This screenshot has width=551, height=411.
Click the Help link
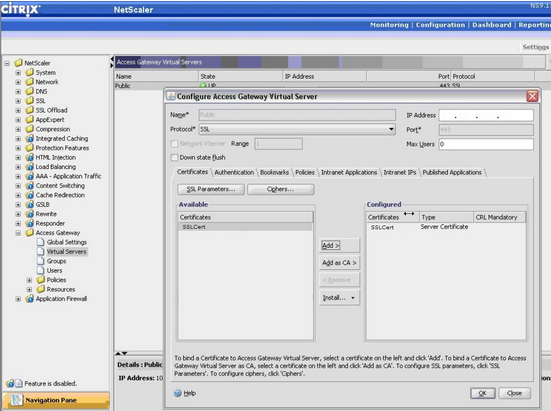click(189, 393)
